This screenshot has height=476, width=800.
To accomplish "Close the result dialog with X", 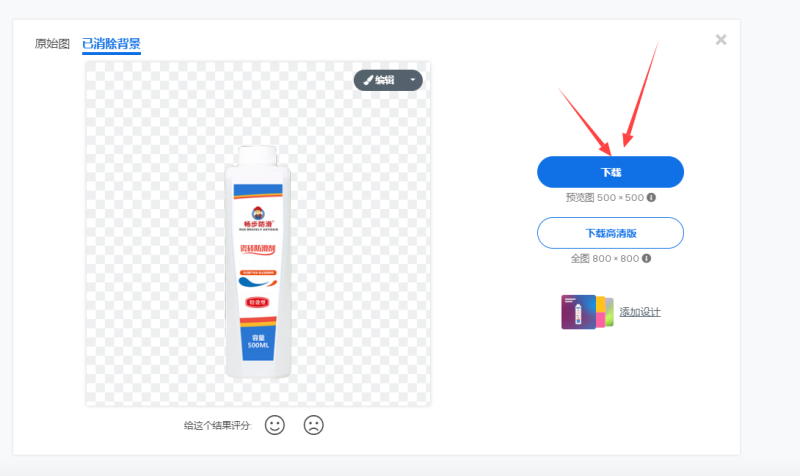I will [720, 40].
